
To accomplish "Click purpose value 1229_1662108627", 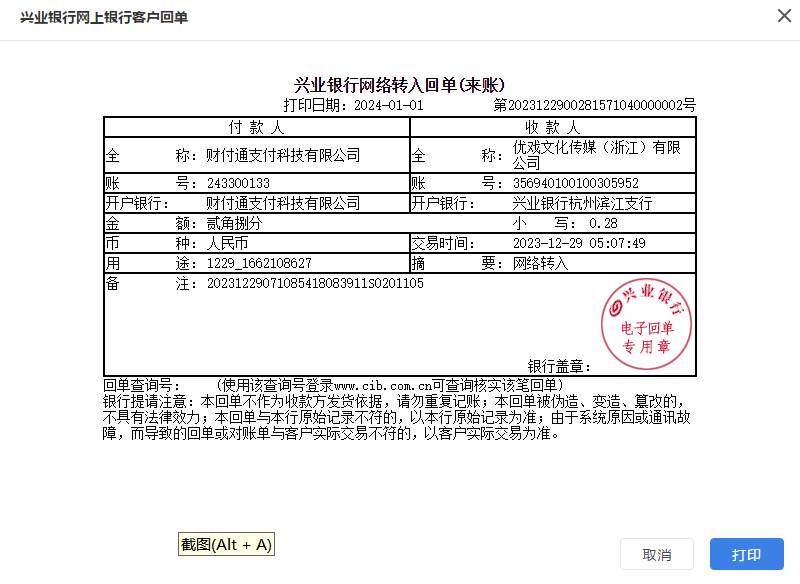I will point(259,263).
